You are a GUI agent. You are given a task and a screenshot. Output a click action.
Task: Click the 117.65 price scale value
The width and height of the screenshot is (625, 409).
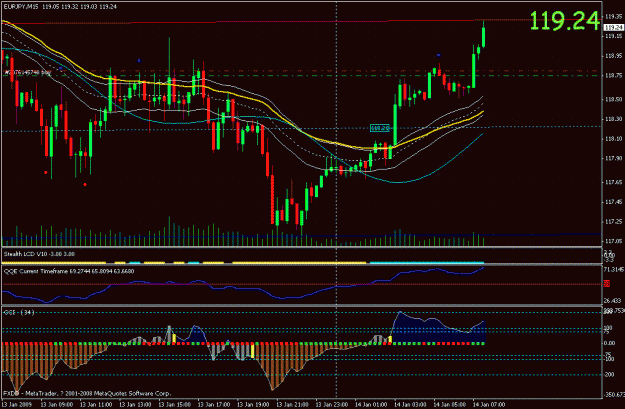[x=614, y=182]
